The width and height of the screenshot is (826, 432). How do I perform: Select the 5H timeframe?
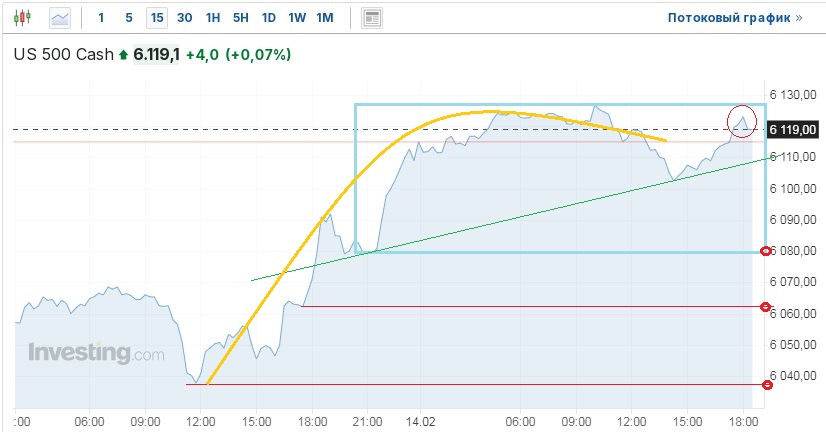click(x=241, y=18)
